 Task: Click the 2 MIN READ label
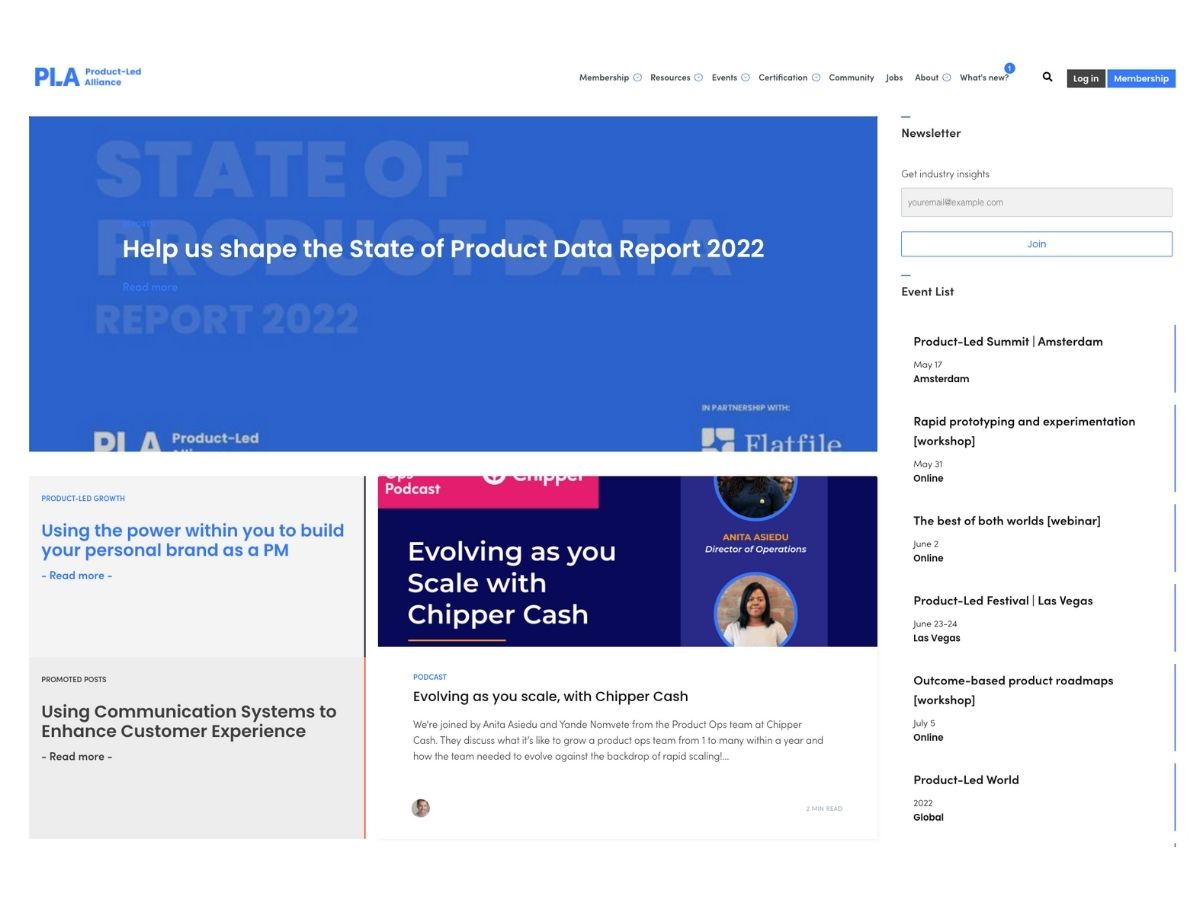click(824, 809)
